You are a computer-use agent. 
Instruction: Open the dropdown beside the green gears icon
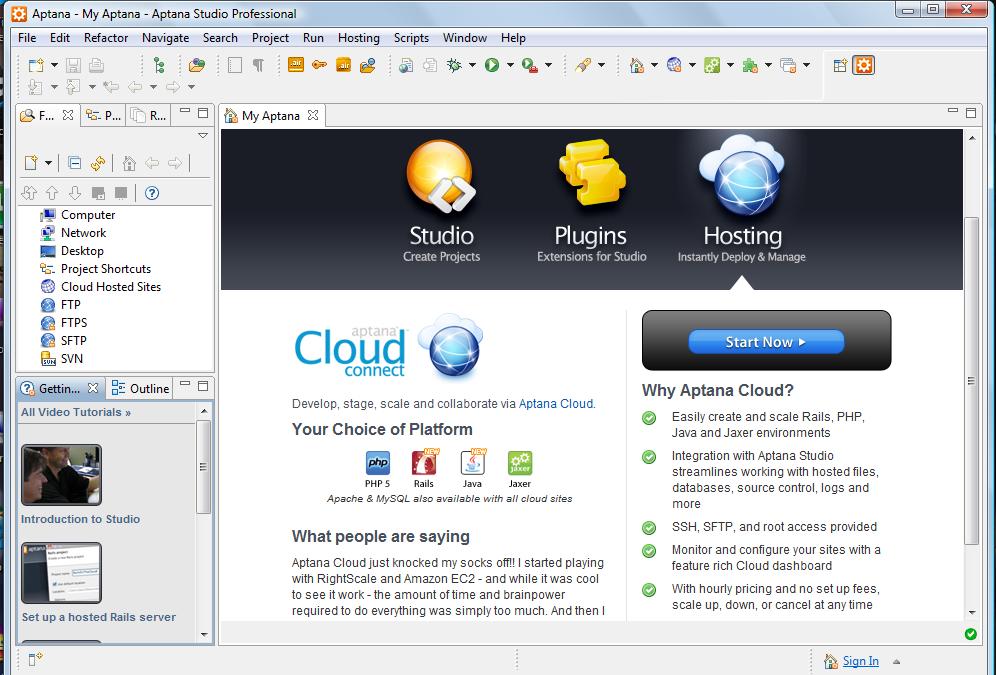click(730, 65)
